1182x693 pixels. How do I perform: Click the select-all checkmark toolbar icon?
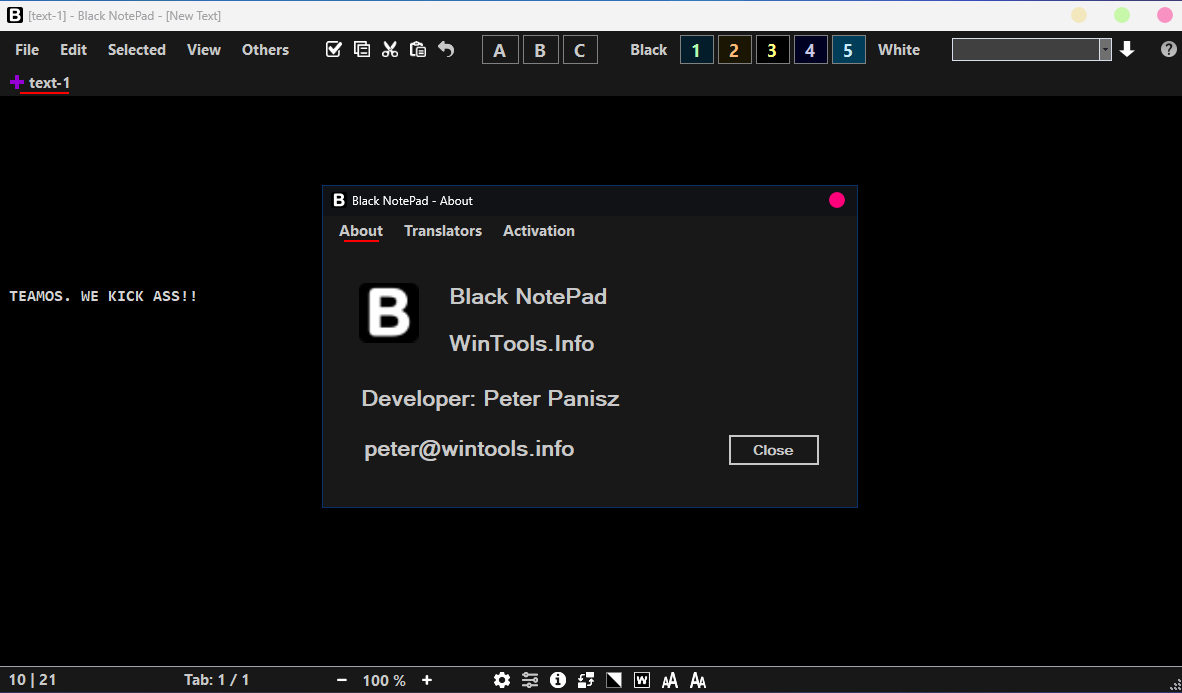click(x=333, y=50)
